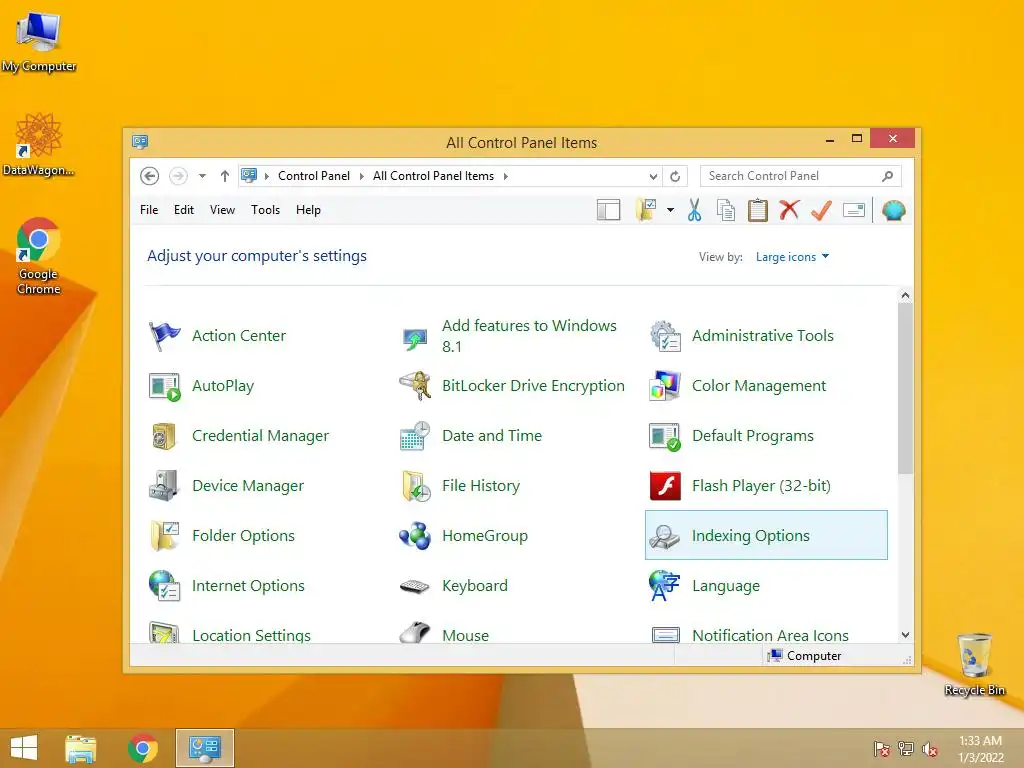Open the Internet Options globe icon

coord(164,585)
